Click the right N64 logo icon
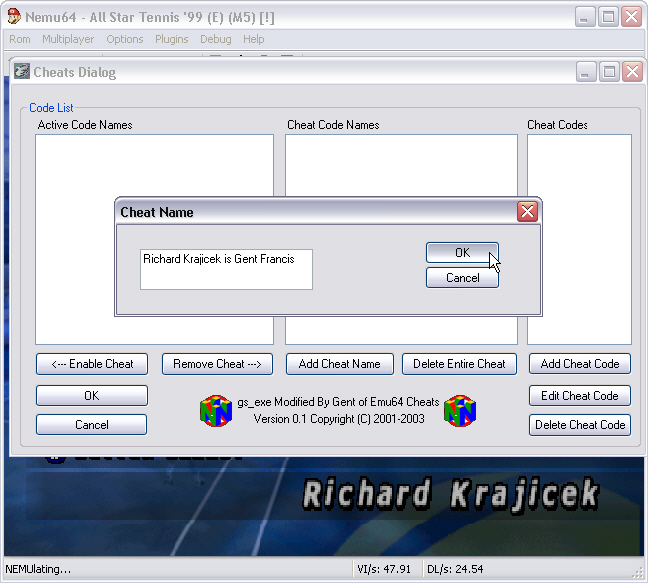648x583 pixels. (460, 411)
